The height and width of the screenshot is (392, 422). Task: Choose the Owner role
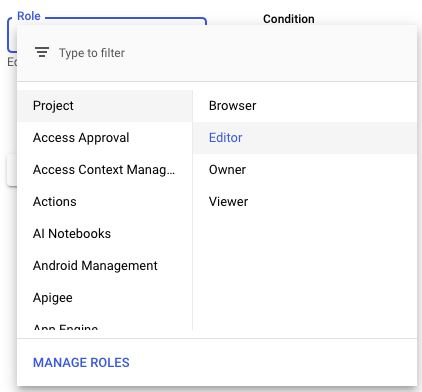click(305, 170)
